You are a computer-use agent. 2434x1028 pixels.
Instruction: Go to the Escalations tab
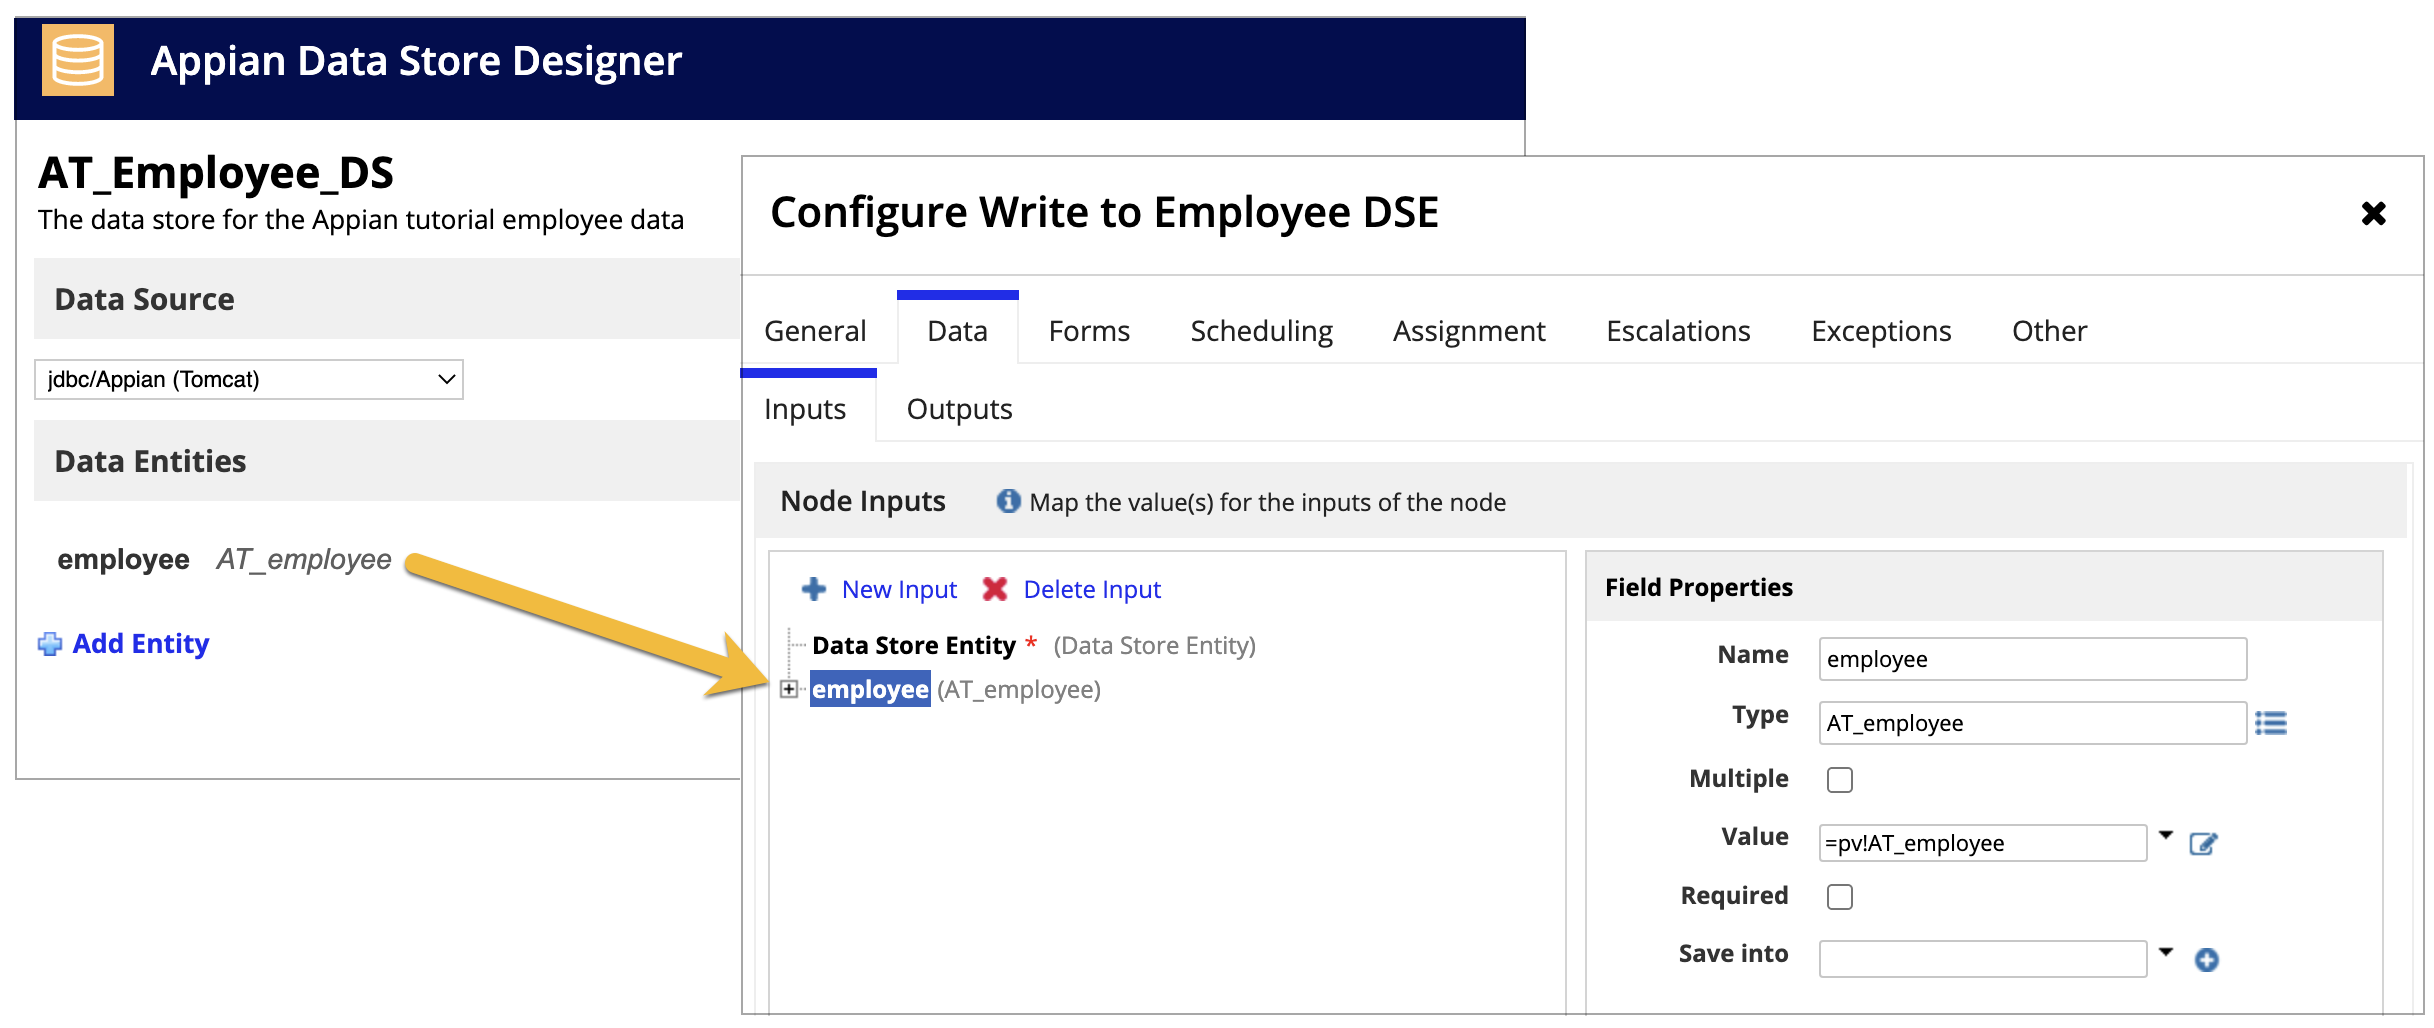coord(1678,331)
